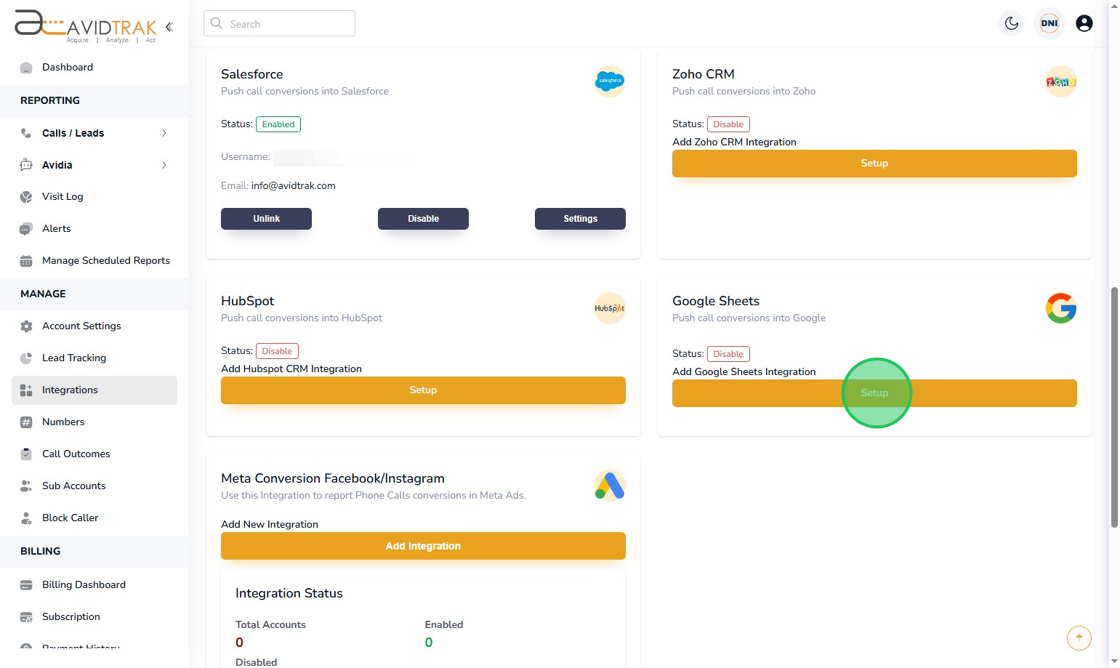Viewport: 1120px width, 668px height.
Task: Open the DNI icon in header
Action: click(1049, 23)
